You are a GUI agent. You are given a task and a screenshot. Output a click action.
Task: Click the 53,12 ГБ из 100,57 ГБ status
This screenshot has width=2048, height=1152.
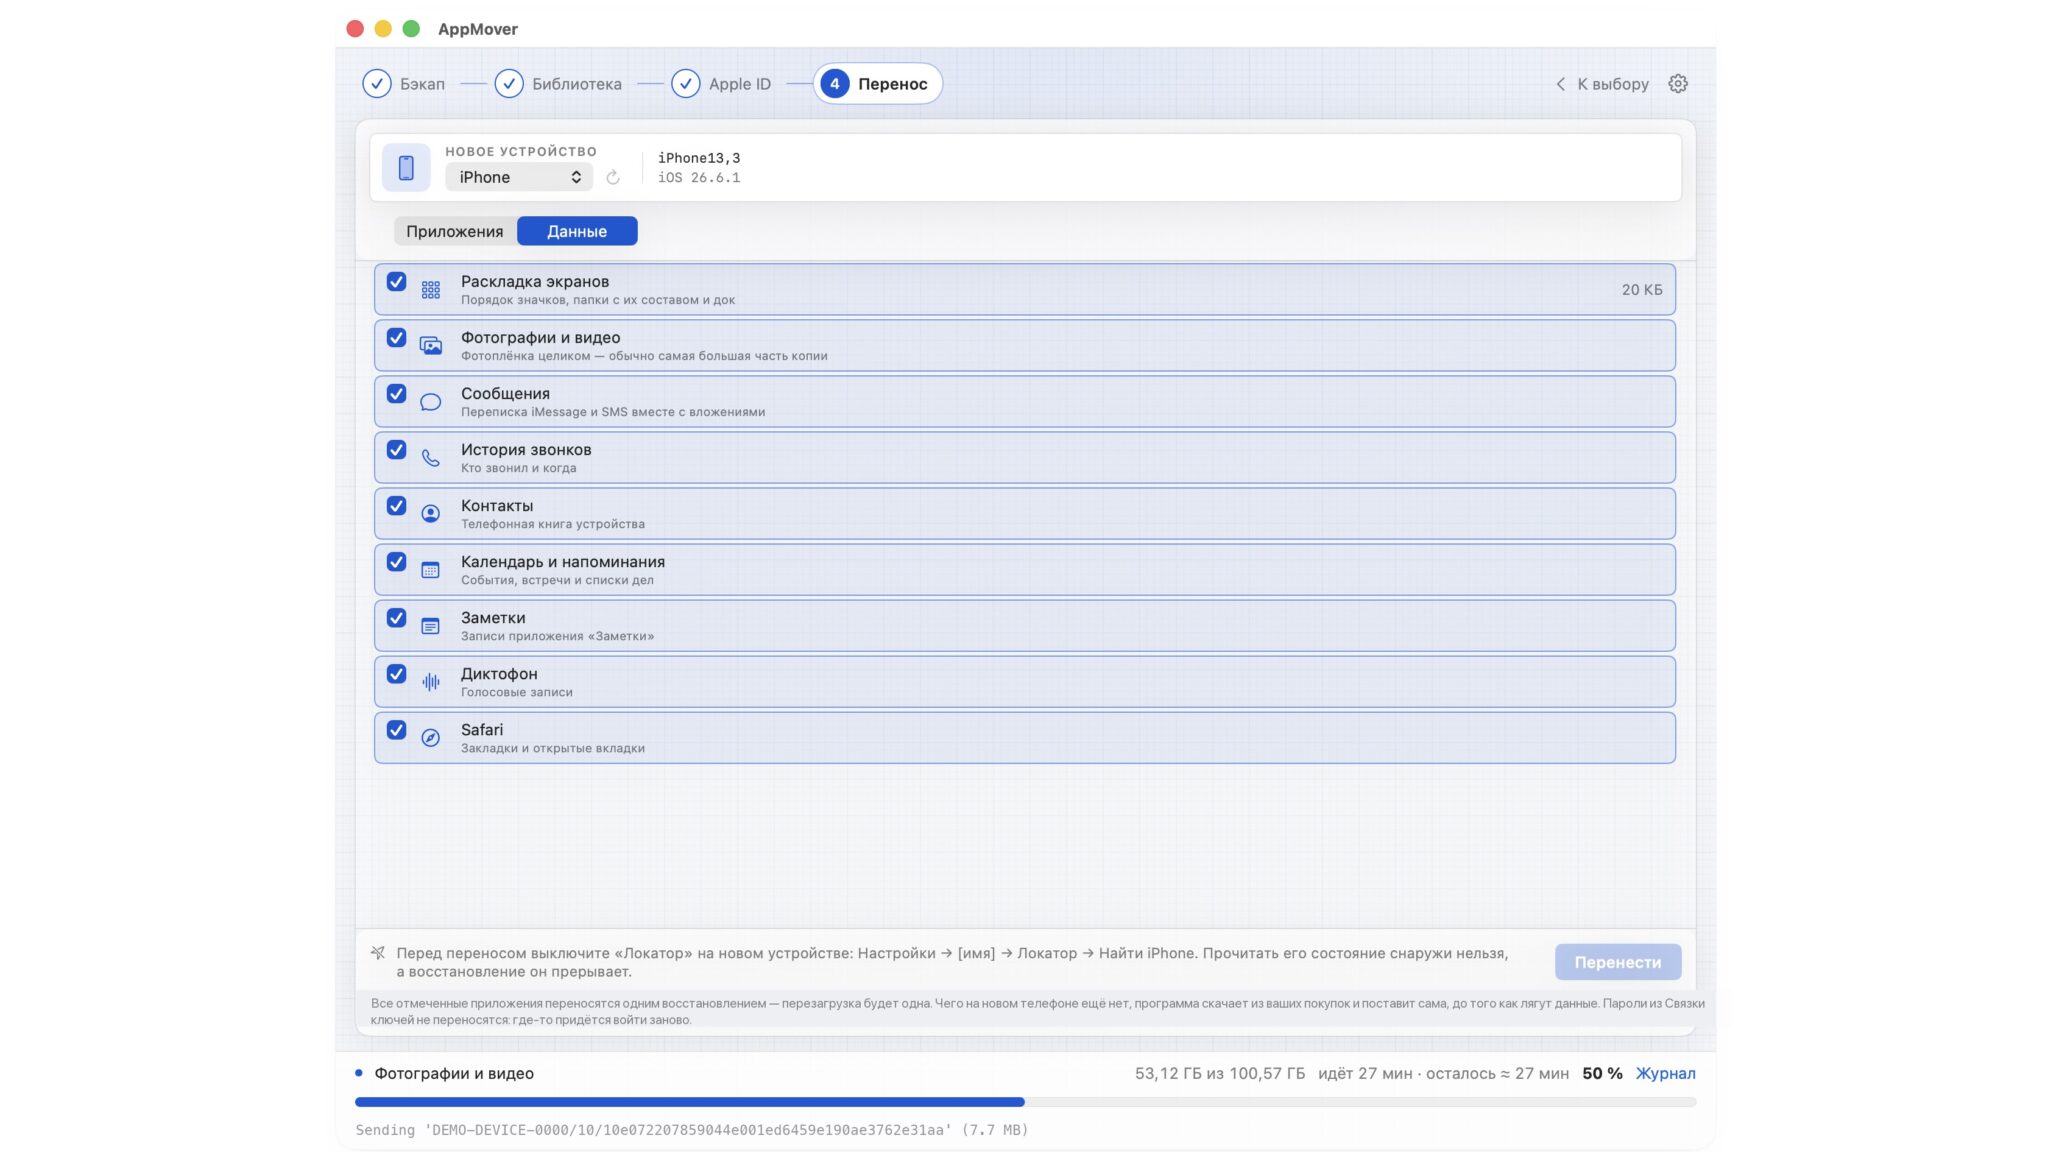(1219, 1073)
